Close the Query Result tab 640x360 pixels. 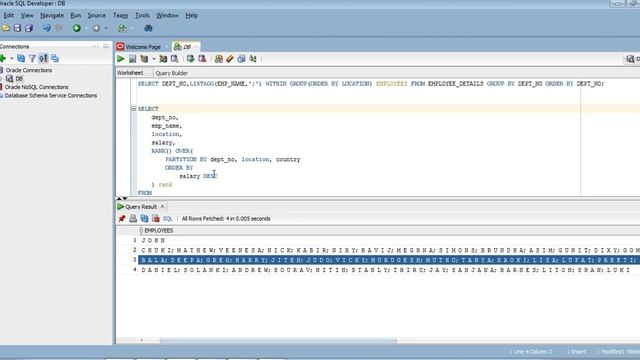[x=162, y=207]
